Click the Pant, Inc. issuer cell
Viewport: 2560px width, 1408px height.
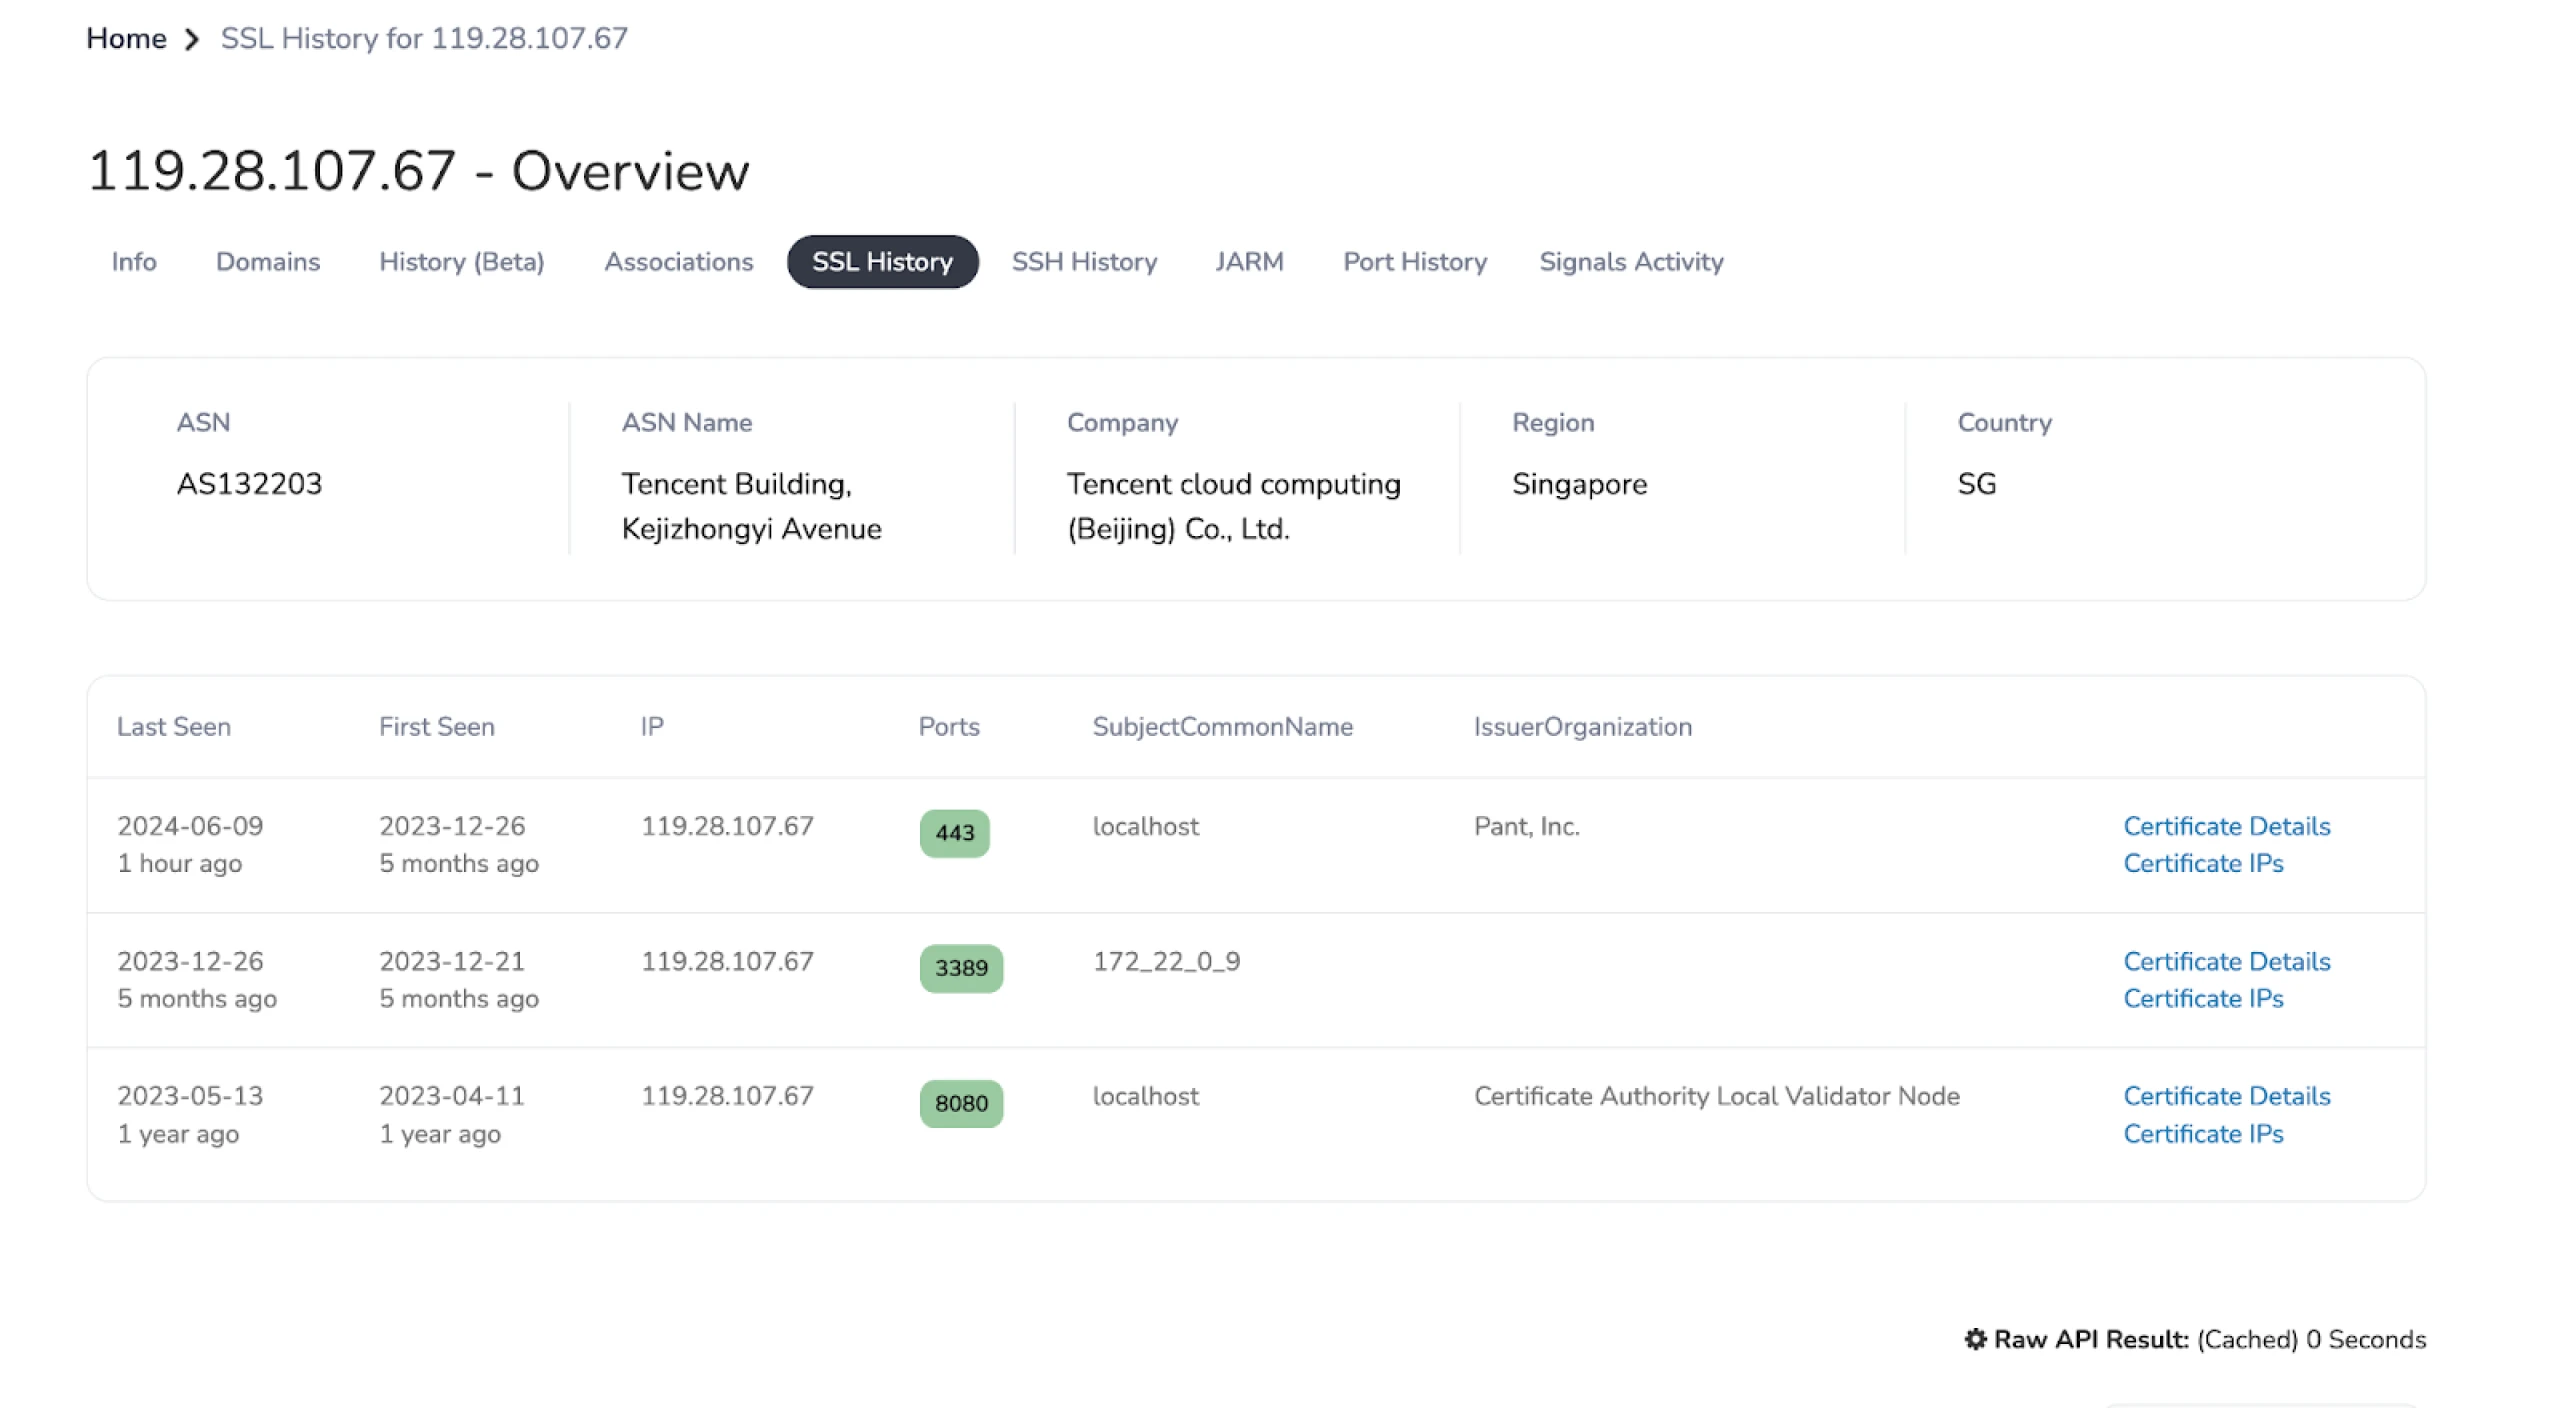[x=1526, y=826]
